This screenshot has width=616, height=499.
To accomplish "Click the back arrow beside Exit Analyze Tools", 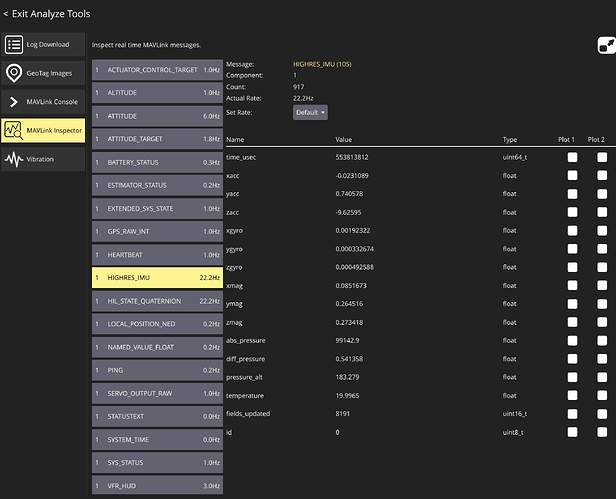I will click(x=7, y=14).
